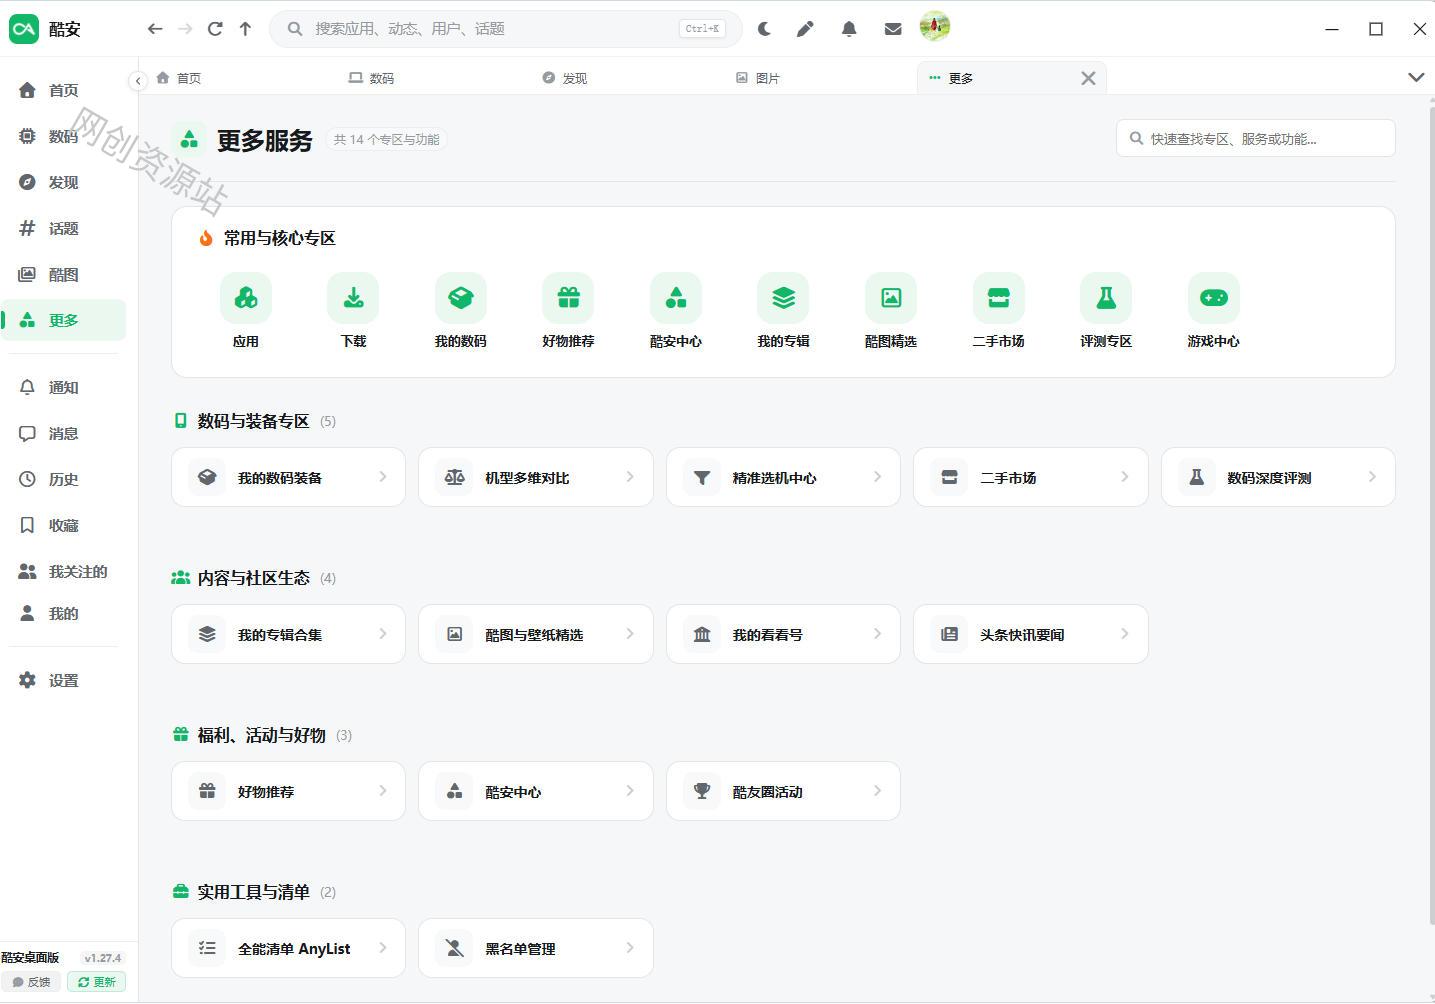The image size is (1435, 1004).
Task: Open 历史 in the sidebar
Action: pos(63,479)
